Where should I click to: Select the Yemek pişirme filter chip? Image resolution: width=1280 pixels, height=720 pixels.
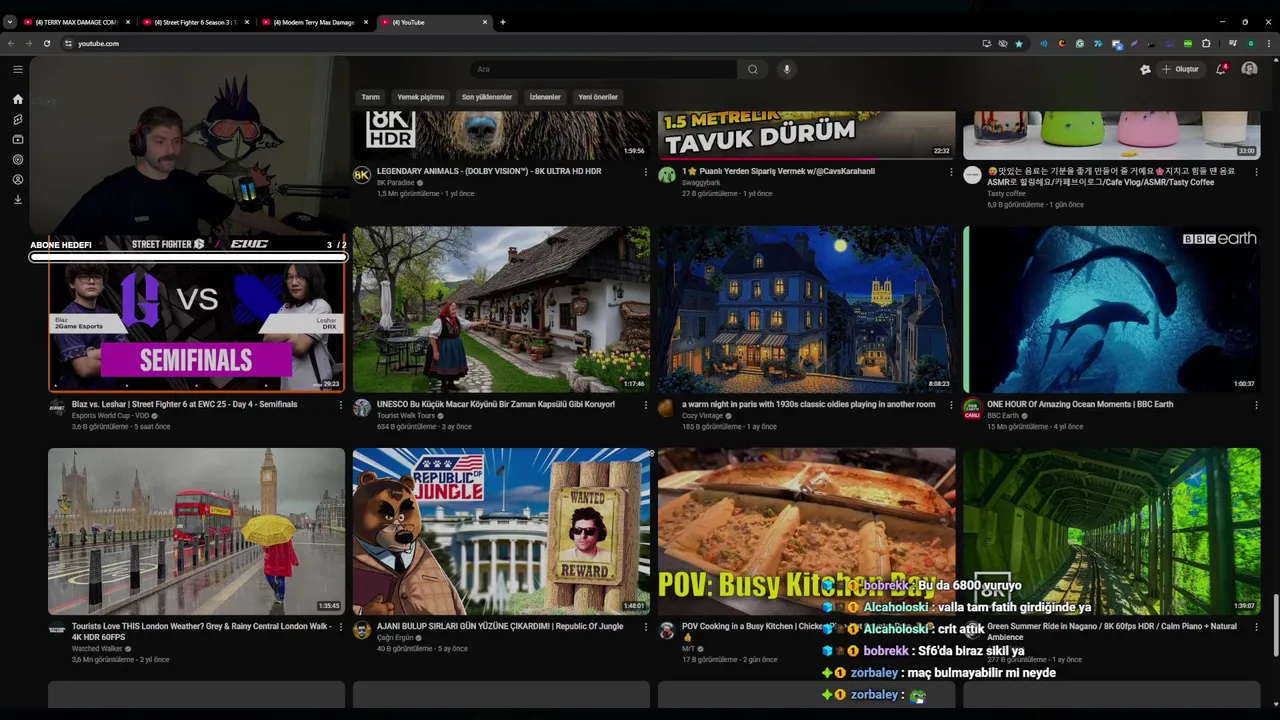point(420,97)
